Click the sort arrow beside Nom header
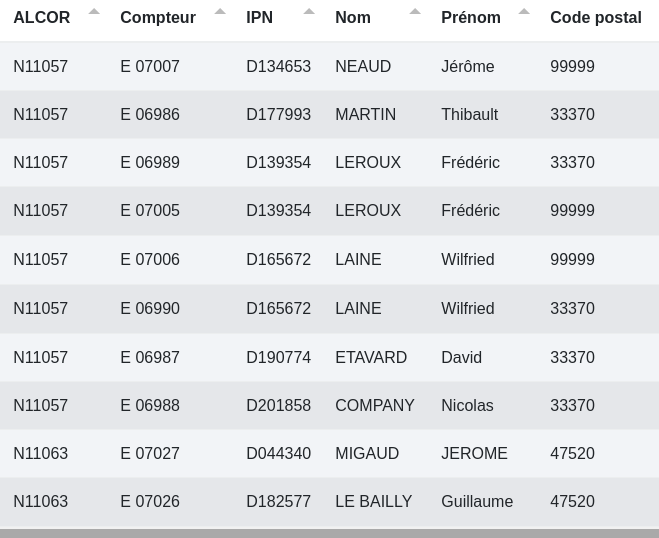This screenshot has width=659, height=538. click(415, 12)
